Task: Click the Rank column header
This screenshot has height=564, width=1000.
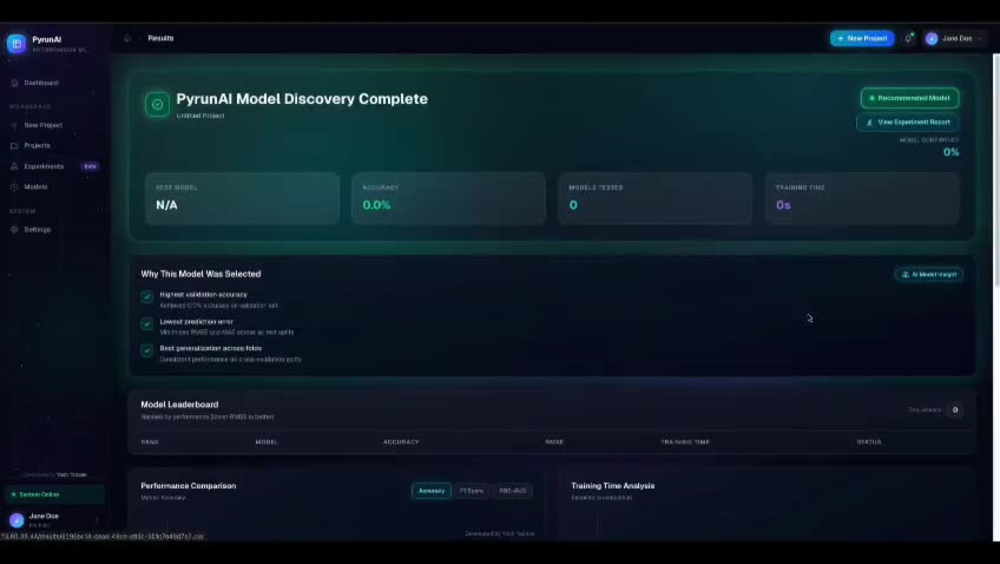Action: 150,442
